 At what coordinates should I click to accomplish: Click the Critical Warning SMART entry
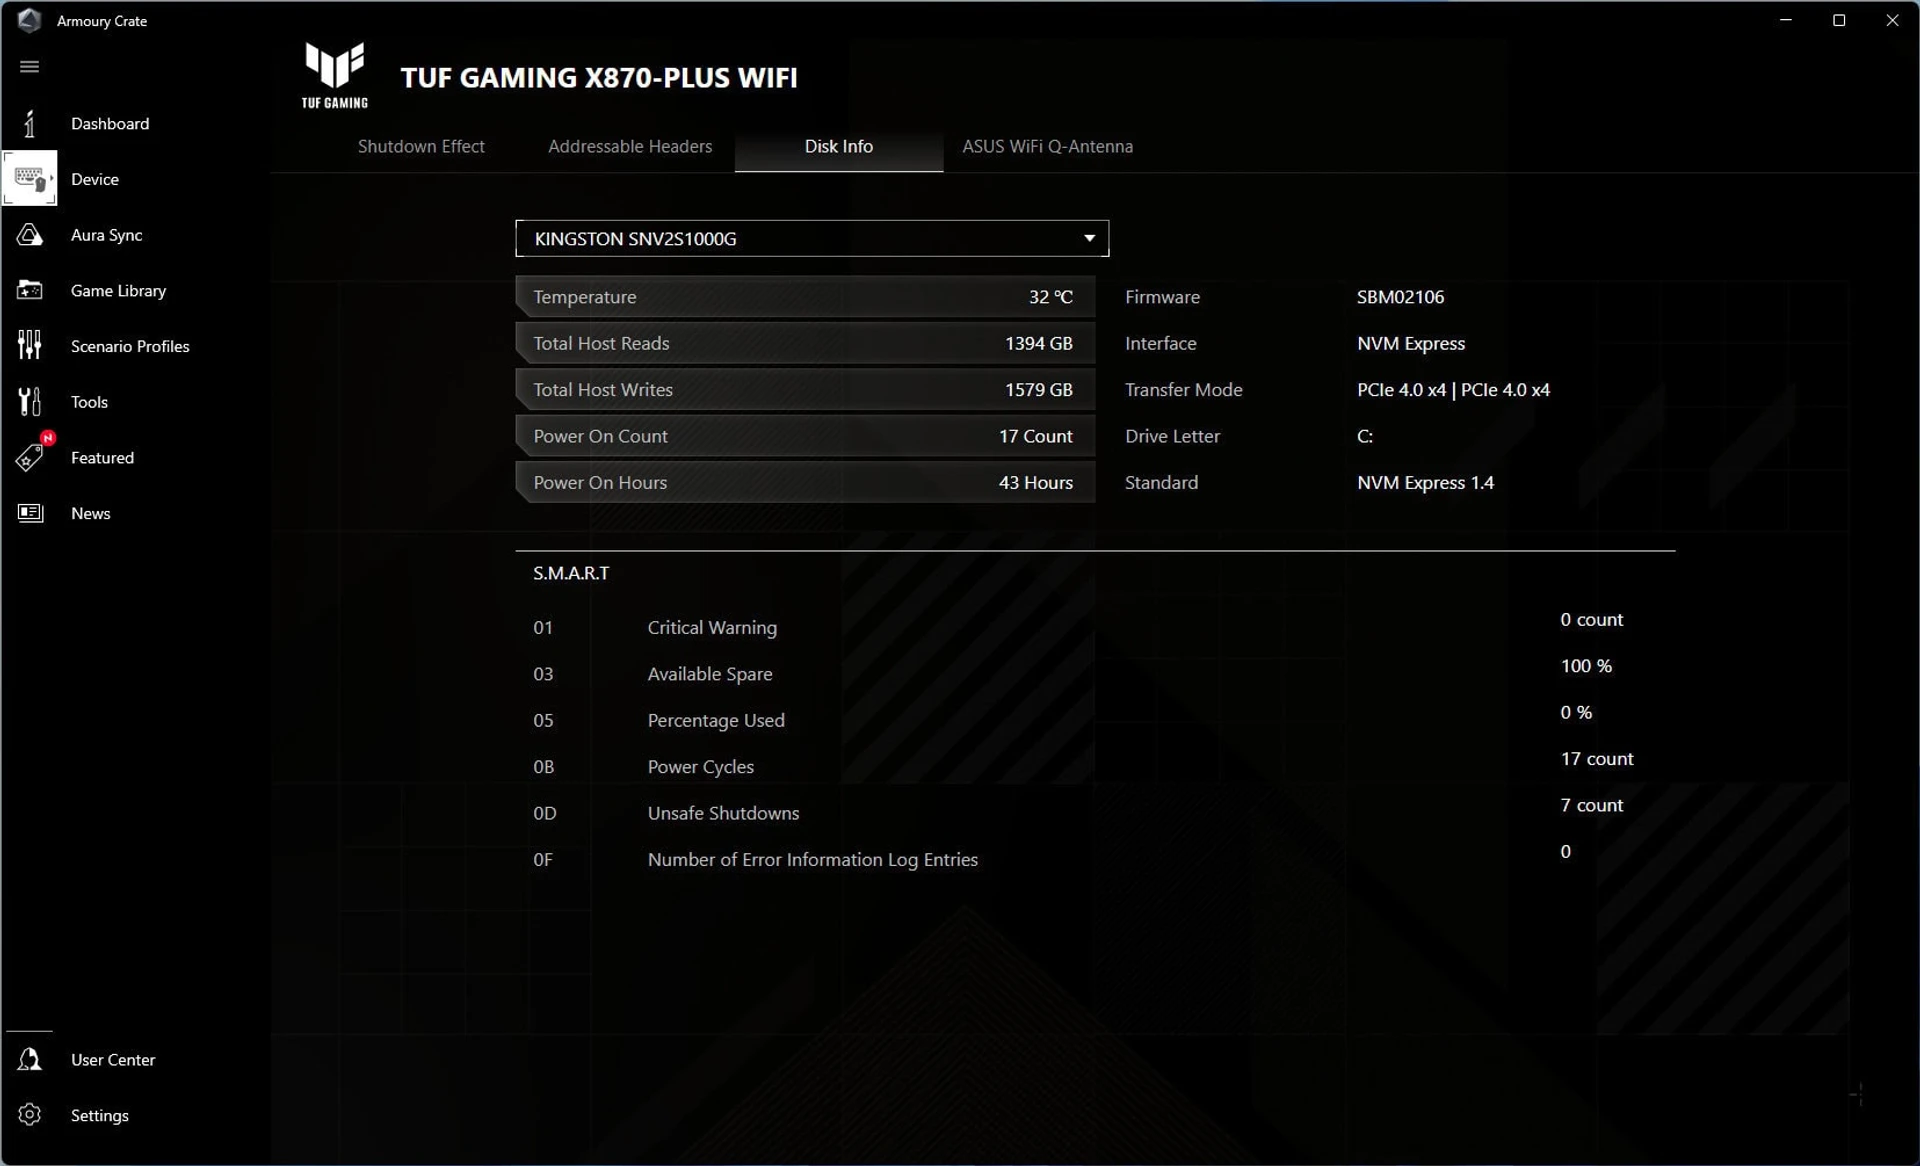[x=712, y=627]
